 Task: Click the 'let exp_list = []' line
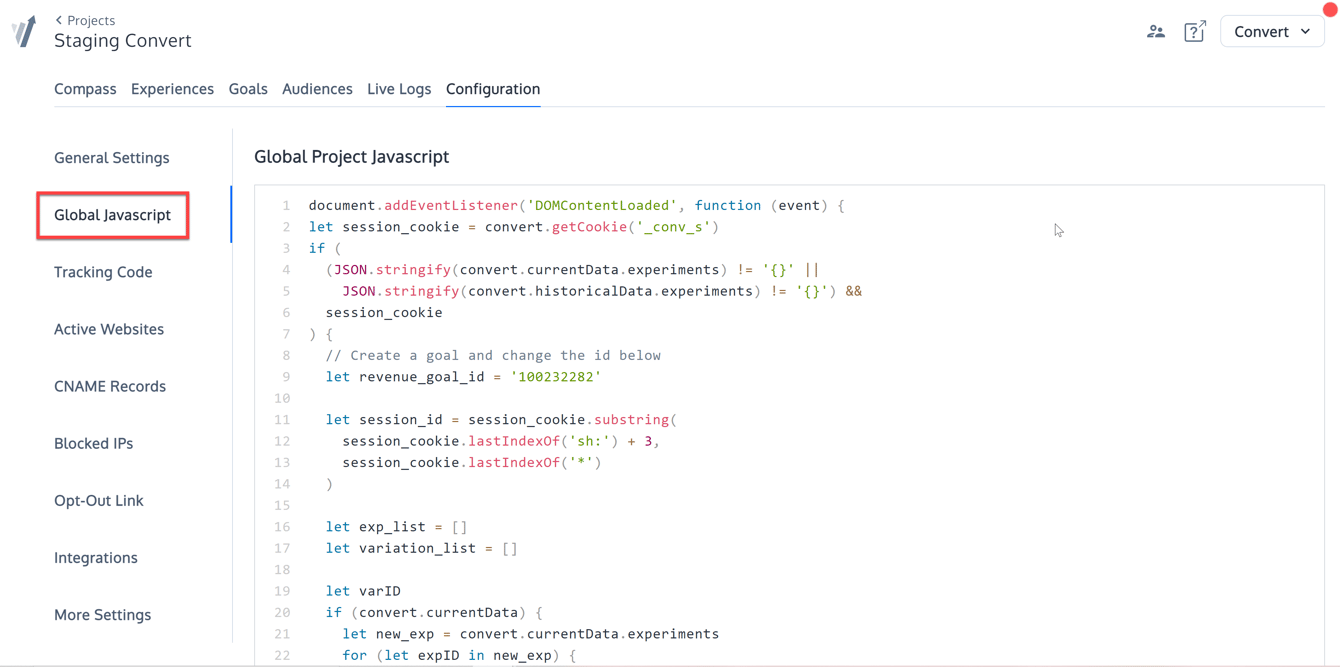396,527
